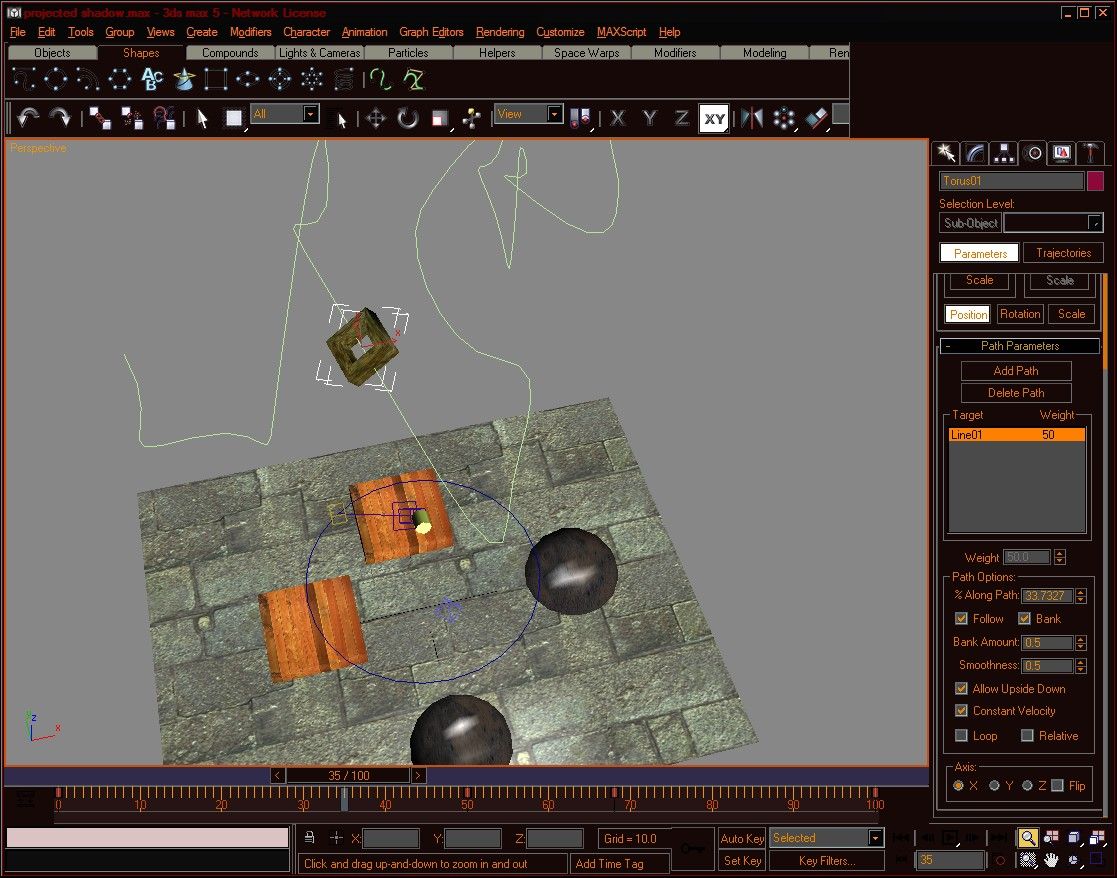The width and height of the screenshot is (1117, 878).
Task: Open the Hierarchy command panel icon
Action: point(1004,153)
